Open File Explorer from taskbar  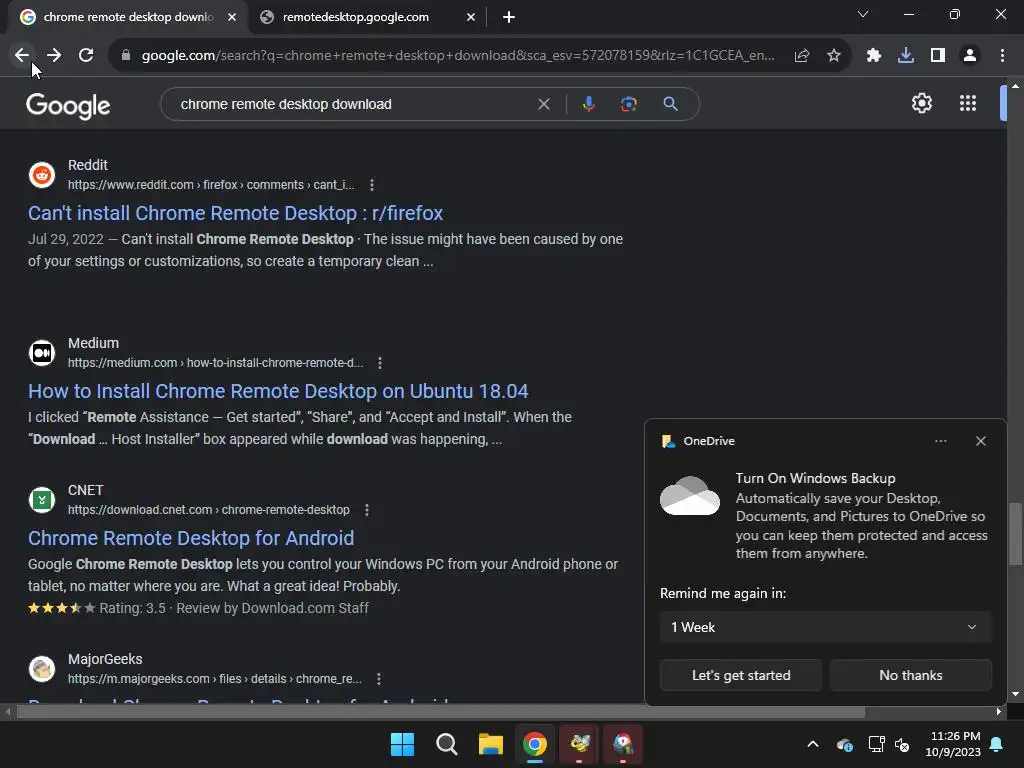(490, 744)
